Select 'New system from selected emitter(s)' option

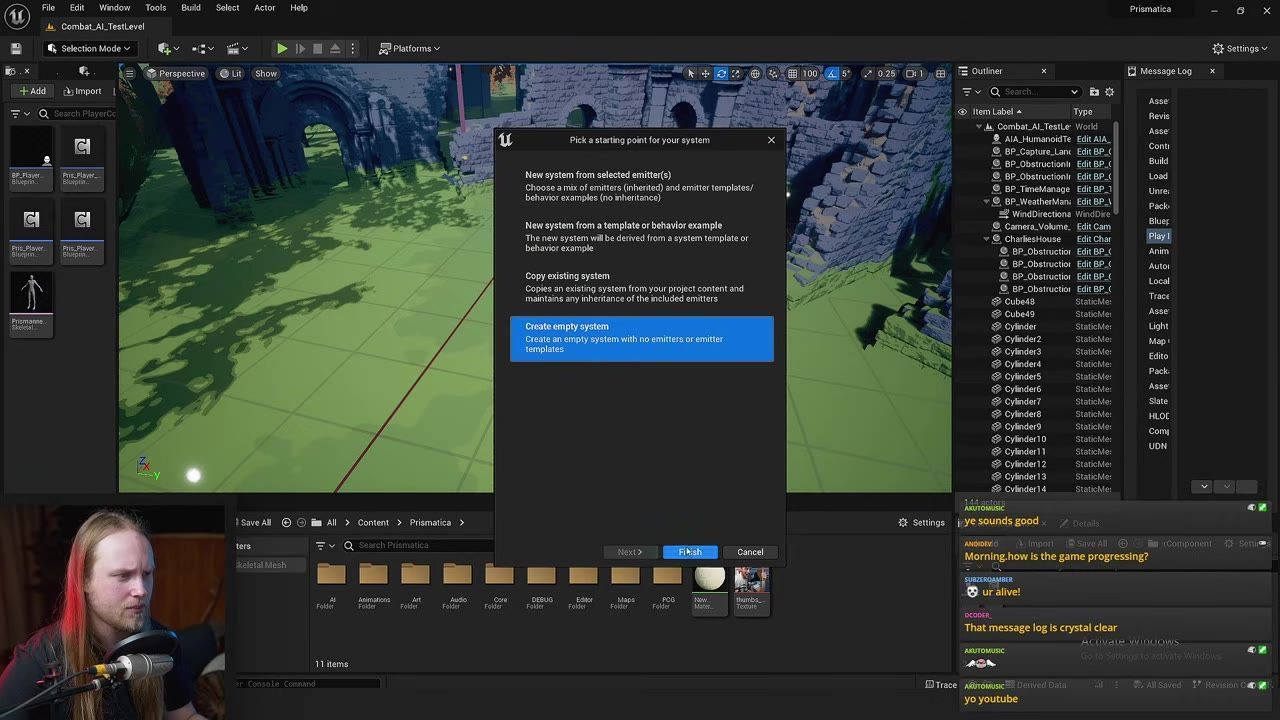coord(641,185)
